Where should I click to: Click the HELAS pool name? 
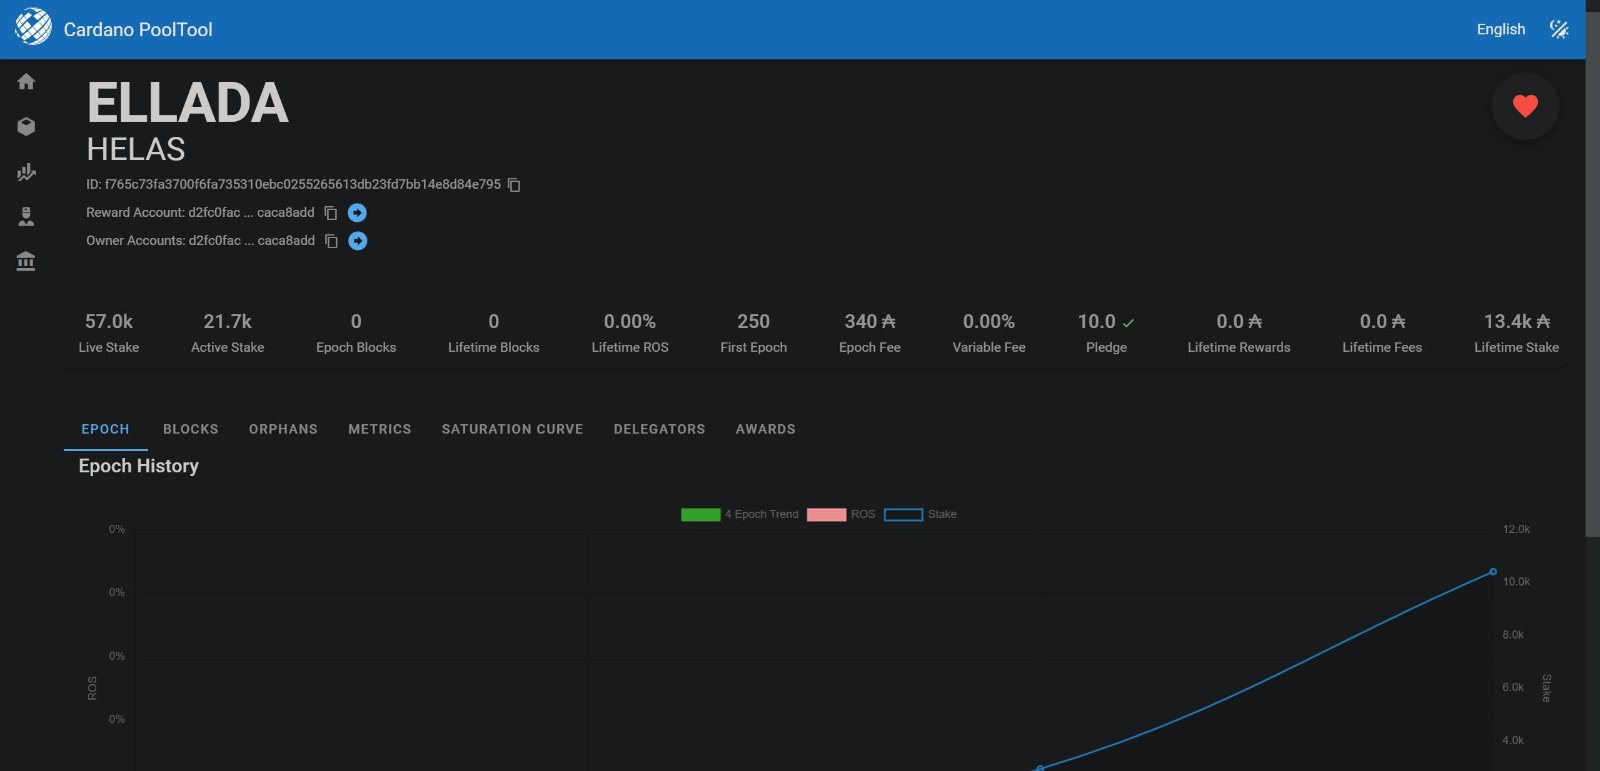tap(136, 149)
